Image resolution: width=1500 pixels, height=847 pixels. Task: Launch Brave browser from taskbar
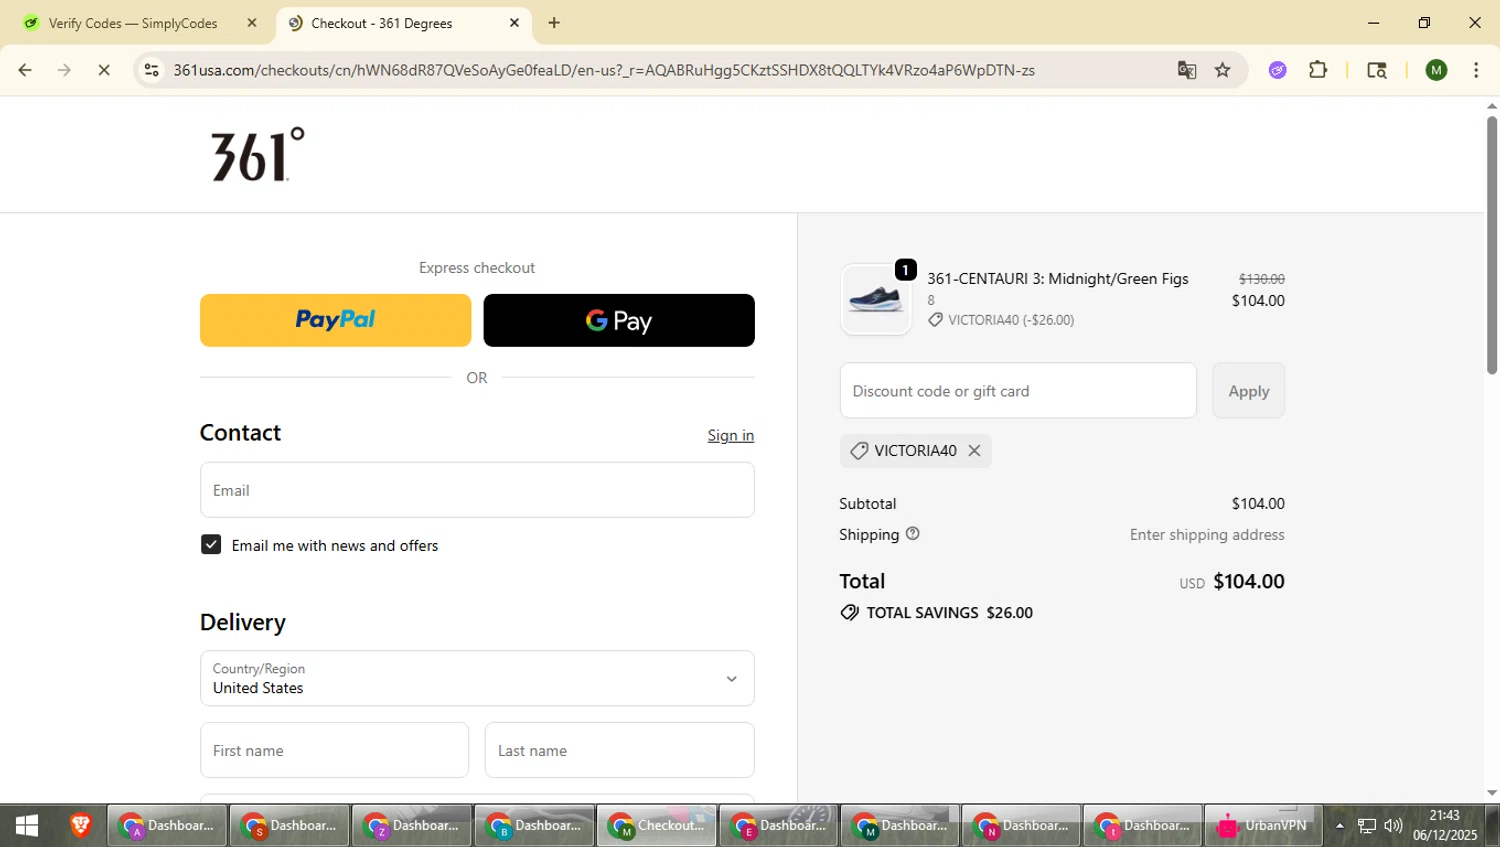(x=81, y=826)
